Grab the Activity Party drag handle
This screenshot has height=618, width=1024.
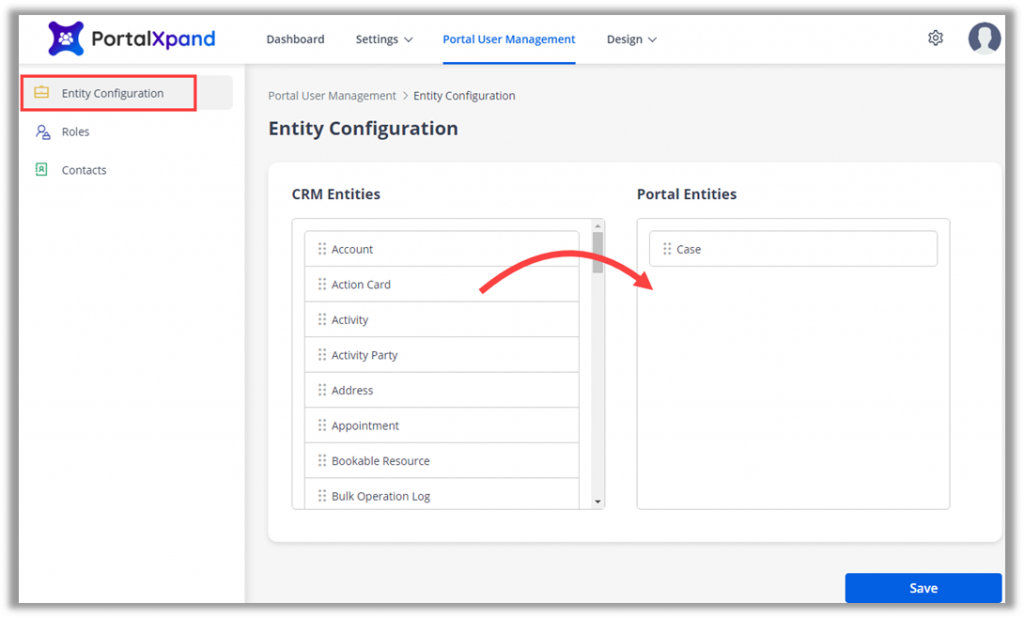pyautogui.click(x=322, y=355)
